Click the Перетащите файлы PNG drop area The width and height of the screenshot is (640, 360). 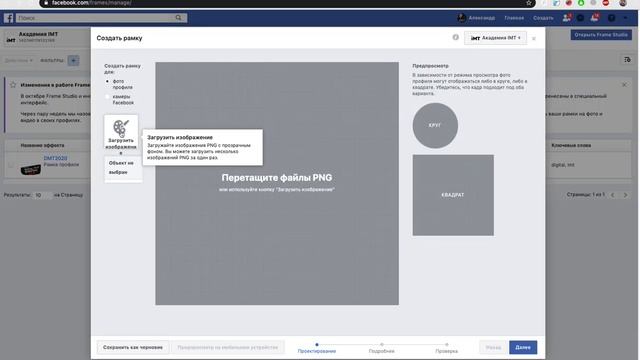pyautogui.click(x=277, y=183)
